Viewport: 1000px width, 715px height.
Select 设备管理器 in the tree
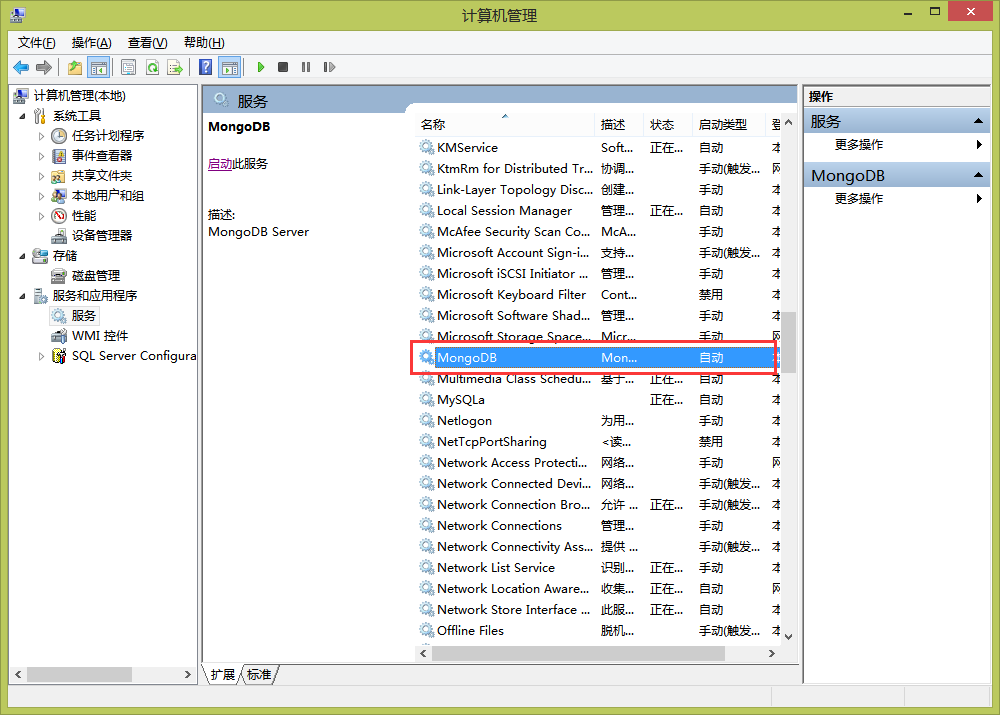pyautogui.click(x=102, y=236)
